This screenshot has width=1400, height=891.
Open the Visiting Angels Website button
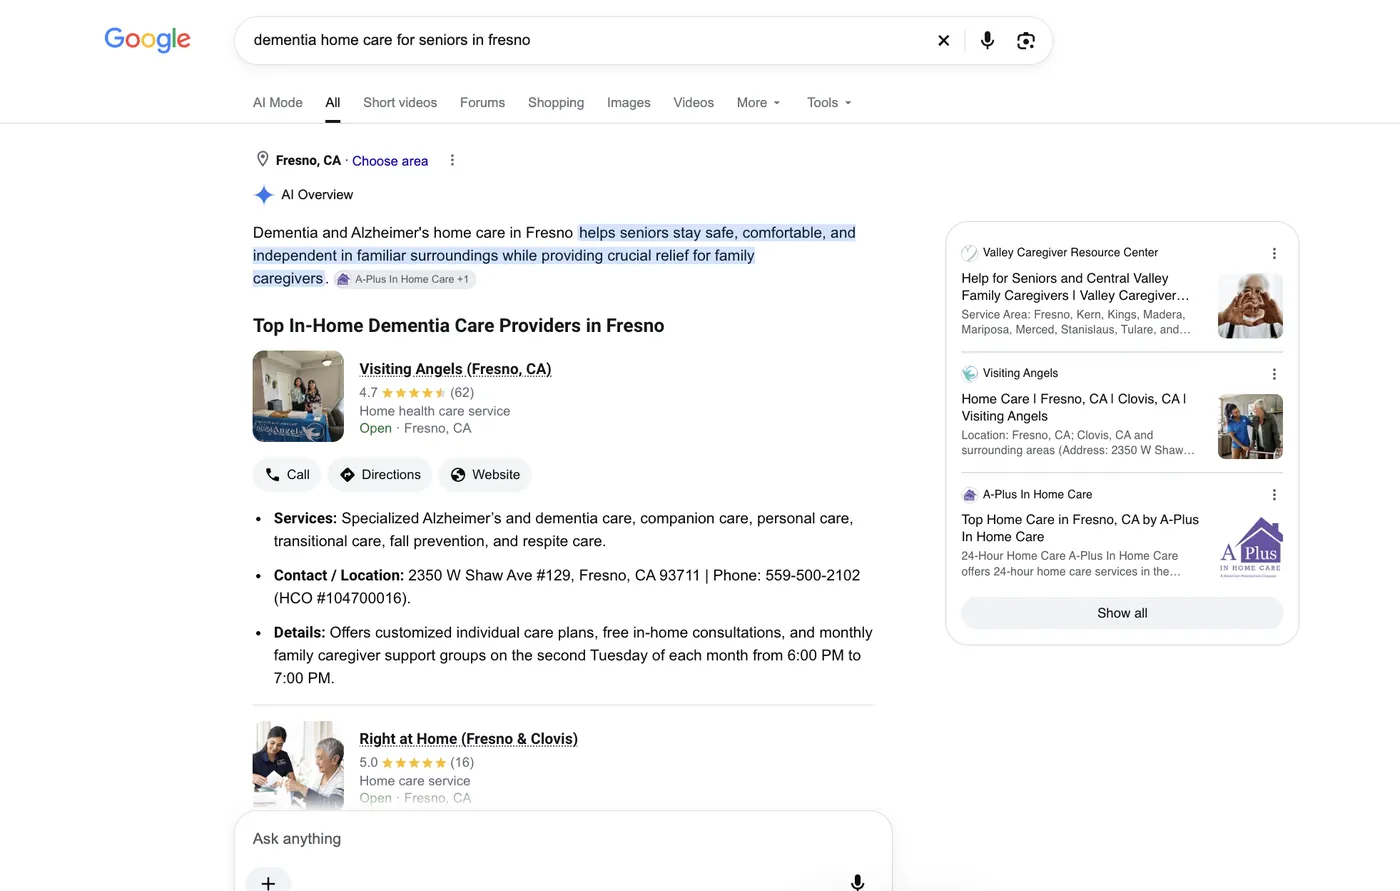485,475
